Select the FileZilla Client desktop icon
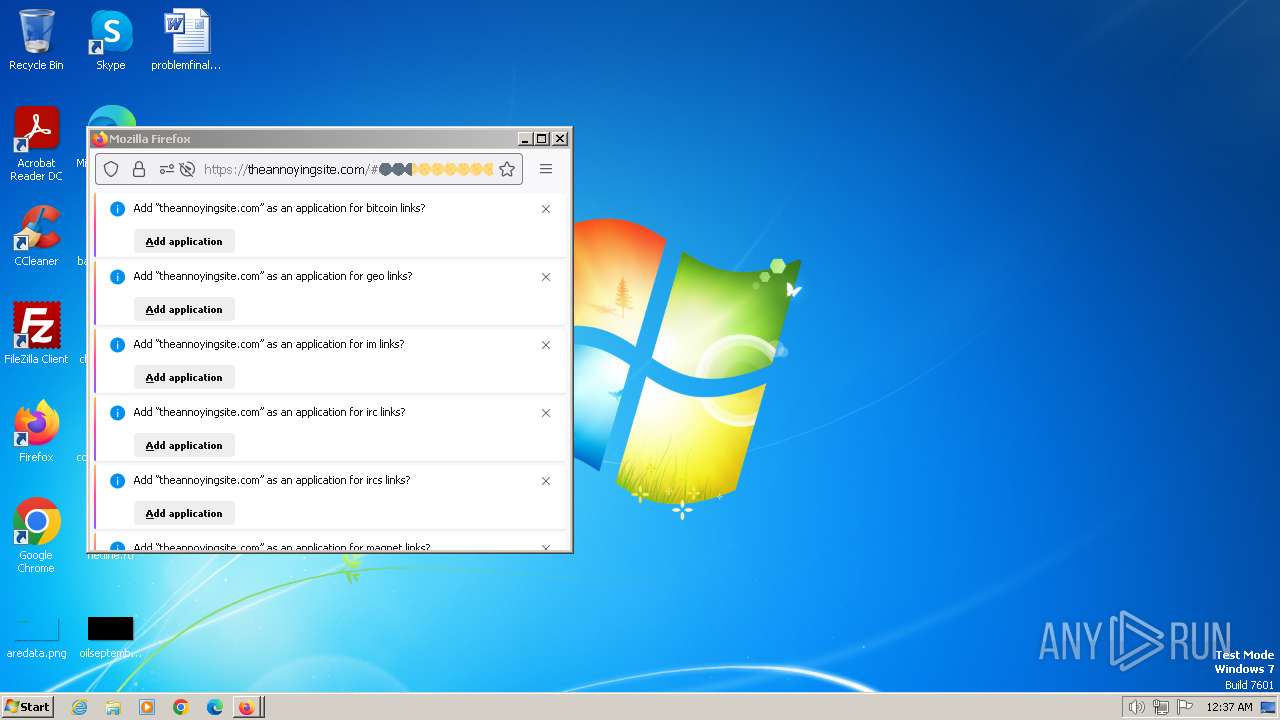Screen dimensions: 1280x720 click(x=36, y=333)
